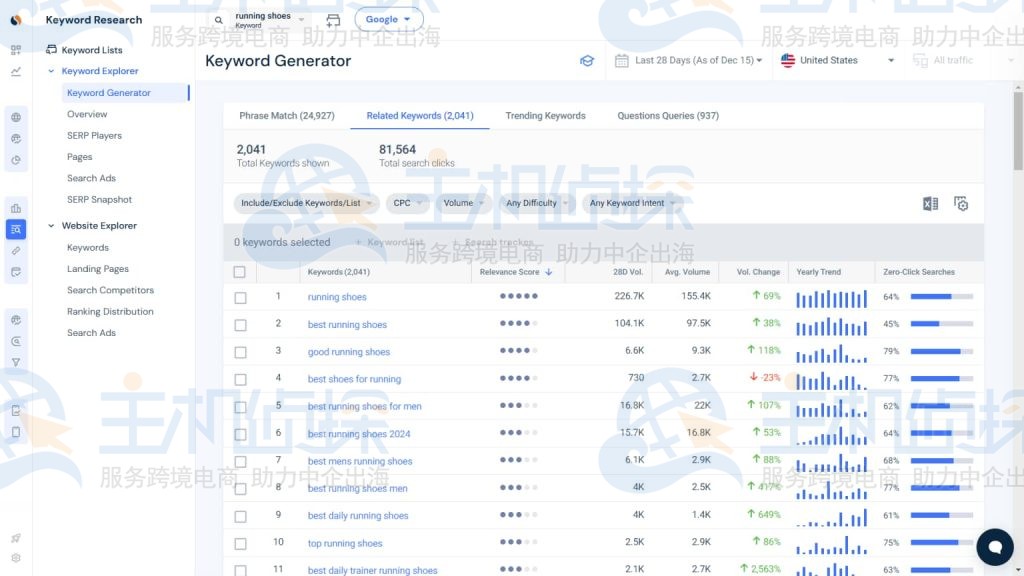Check the checkbox for best running shoes 2024
Image resolution: width=1024 pixels, height=576 pixels.
240,433
